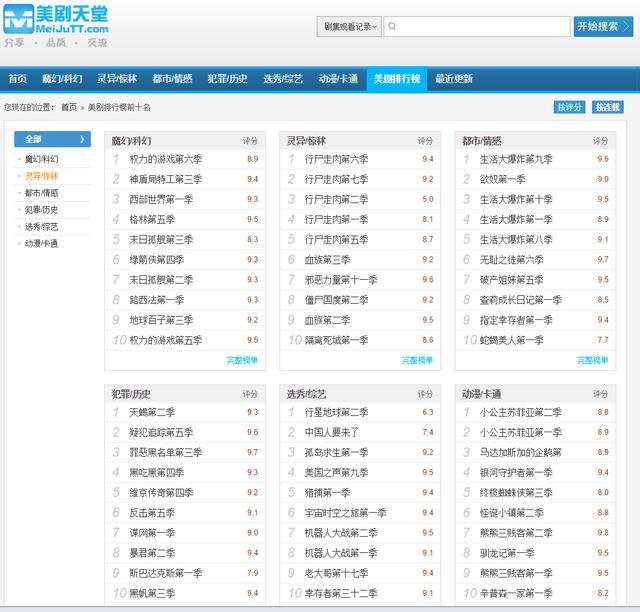
Task: Sort rankings with the 按评分 button
Action: pos(569,107)
